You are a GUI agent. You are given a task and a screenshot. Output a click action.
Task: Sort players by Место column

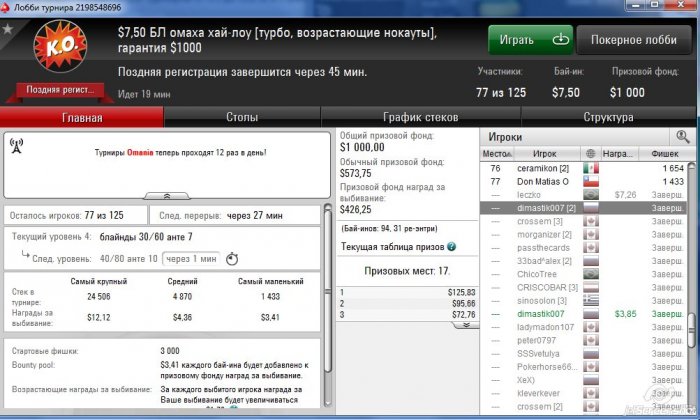coord(496,154)
